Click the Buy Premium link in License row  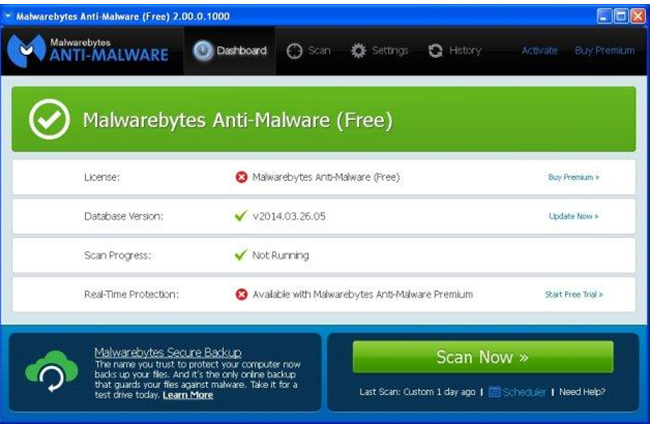pyautogui.click(x=573, y=177)
